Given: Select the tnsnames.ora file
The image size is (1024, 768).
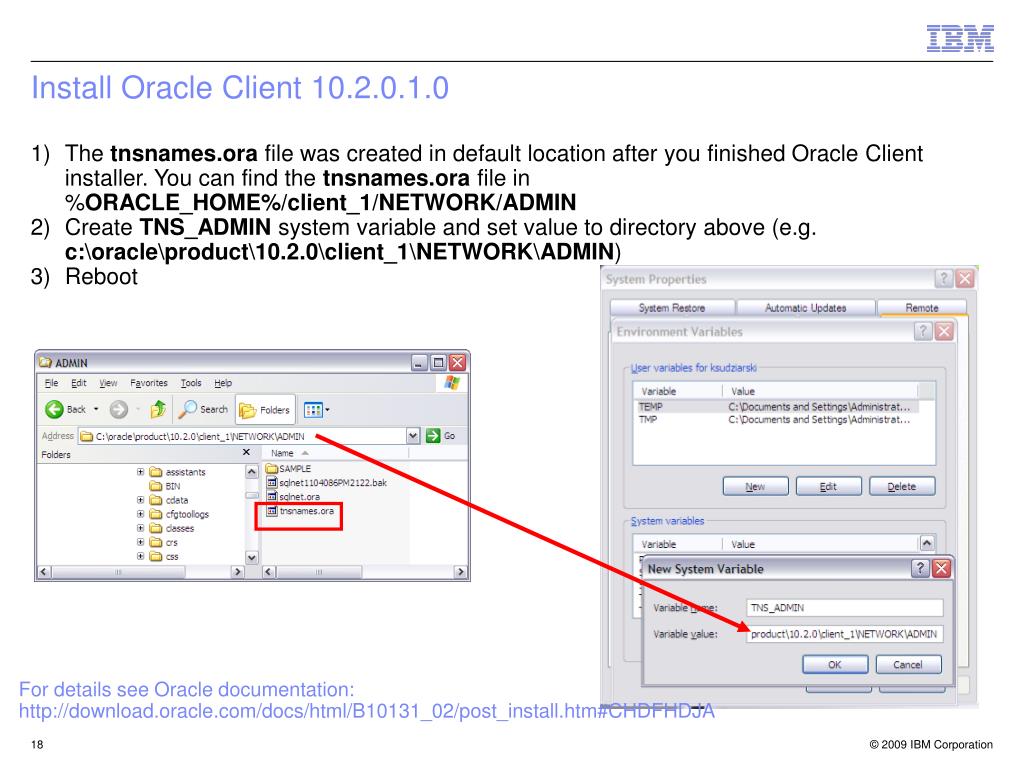Looking at the screenshot, I should (x=300, y=511).
